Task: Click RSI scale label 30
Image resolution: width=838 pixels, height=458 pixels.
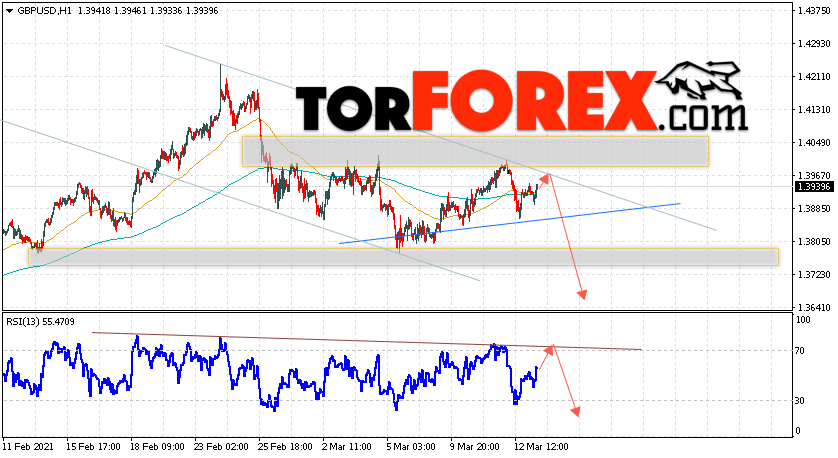Action: pyautogui.click(x=800, y=401)
